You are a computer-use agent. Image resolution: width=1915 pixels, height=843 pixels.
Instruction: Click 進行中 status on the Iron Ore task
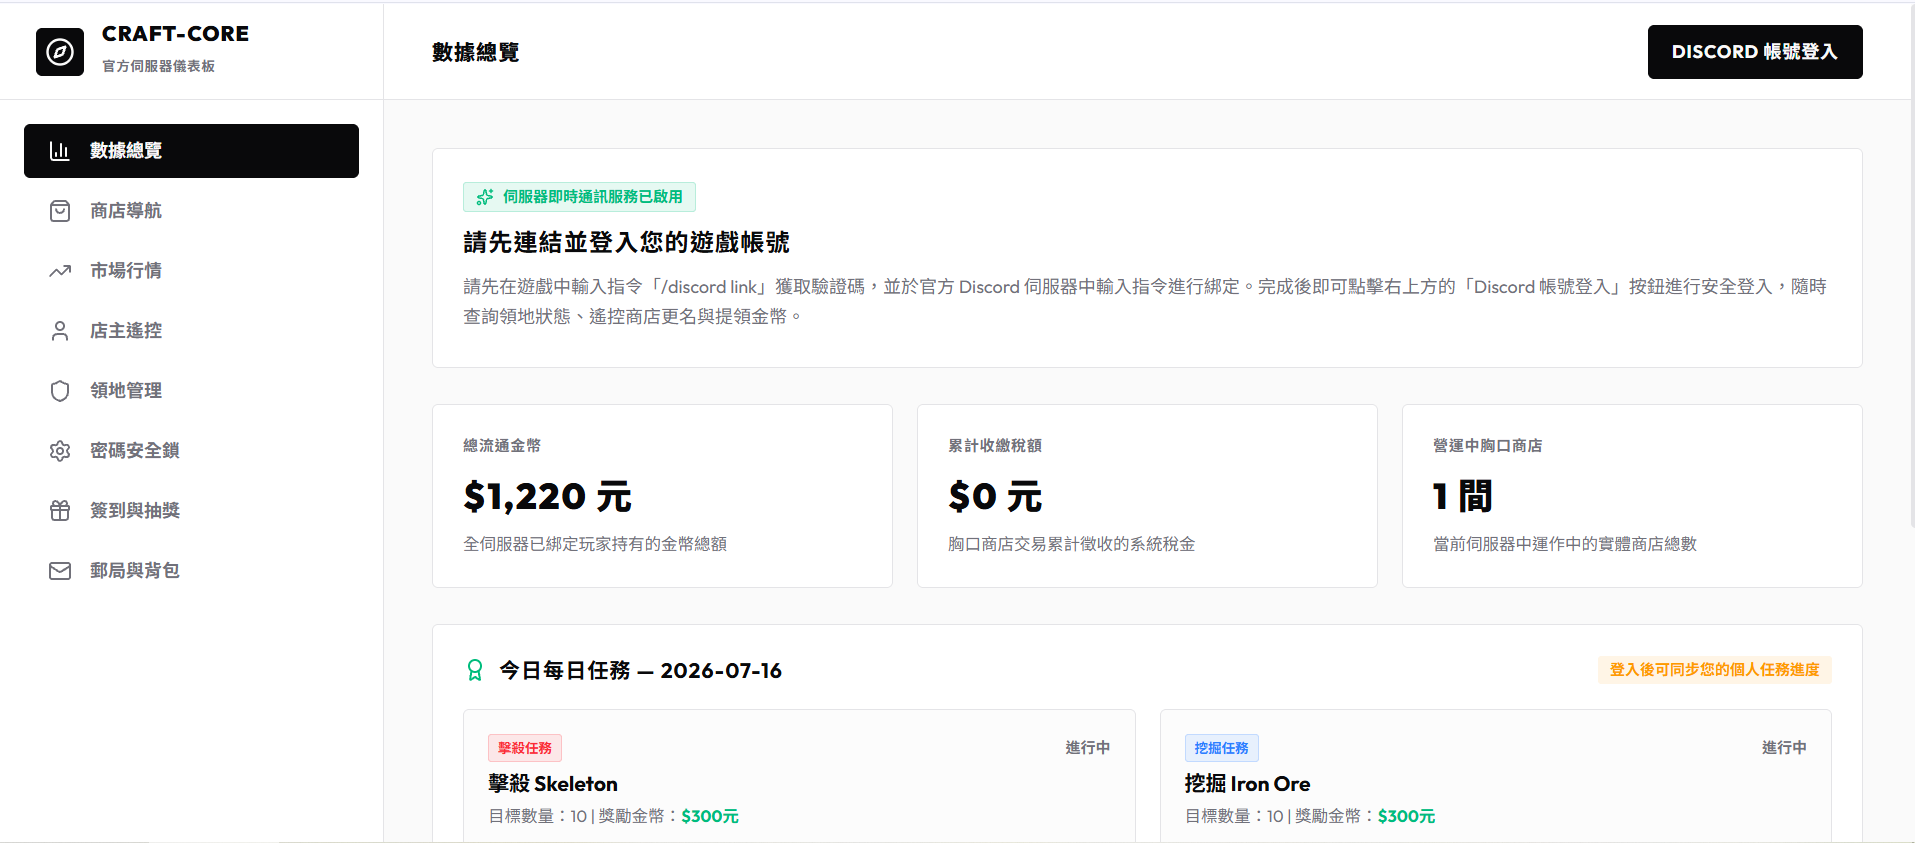[1784, 748]
